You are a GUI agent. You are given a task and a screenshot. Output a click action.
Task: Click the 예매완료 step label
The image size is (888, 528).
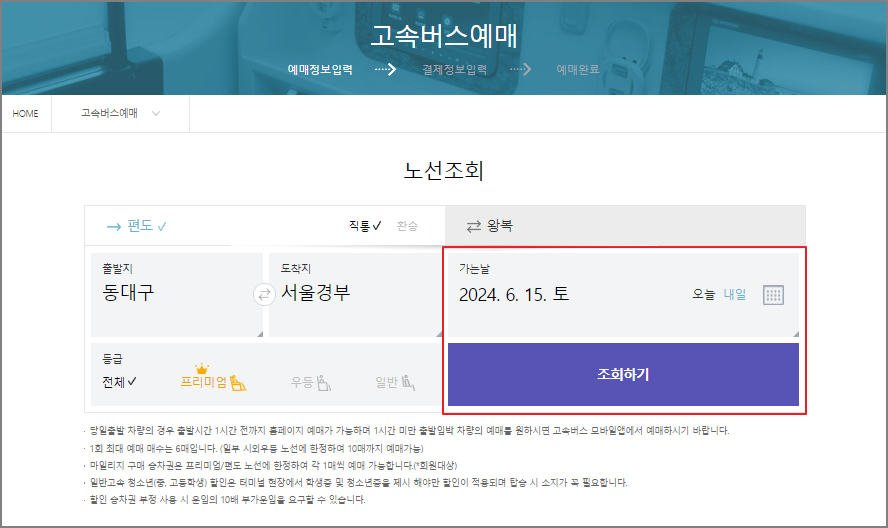pyautogui.click(x=578, y=69)
